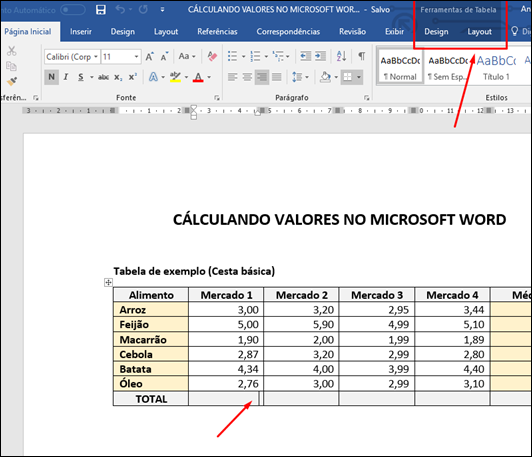Open the Revisão ribbon tab
The height and width of the screenshot is (457, 532).
(352, 32)
